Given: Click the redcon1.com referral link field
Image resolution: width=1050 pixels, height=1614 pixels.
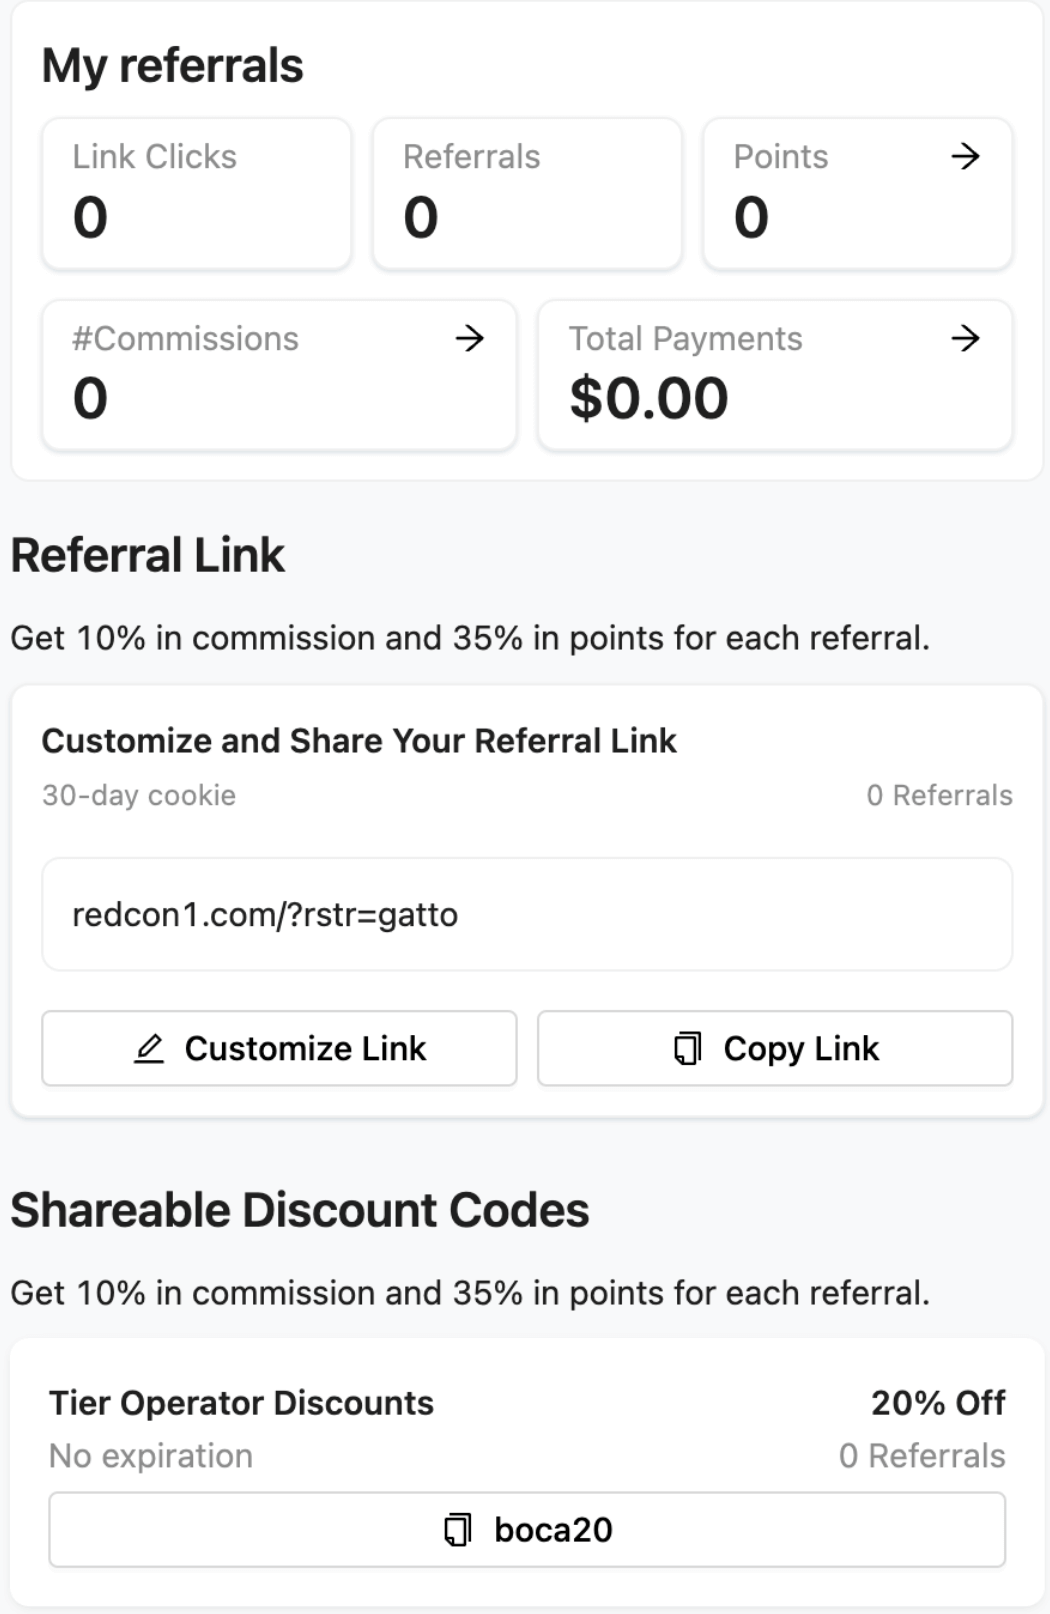Looking at the screenshot, I should pyautogui.click(x=527, y=914).
